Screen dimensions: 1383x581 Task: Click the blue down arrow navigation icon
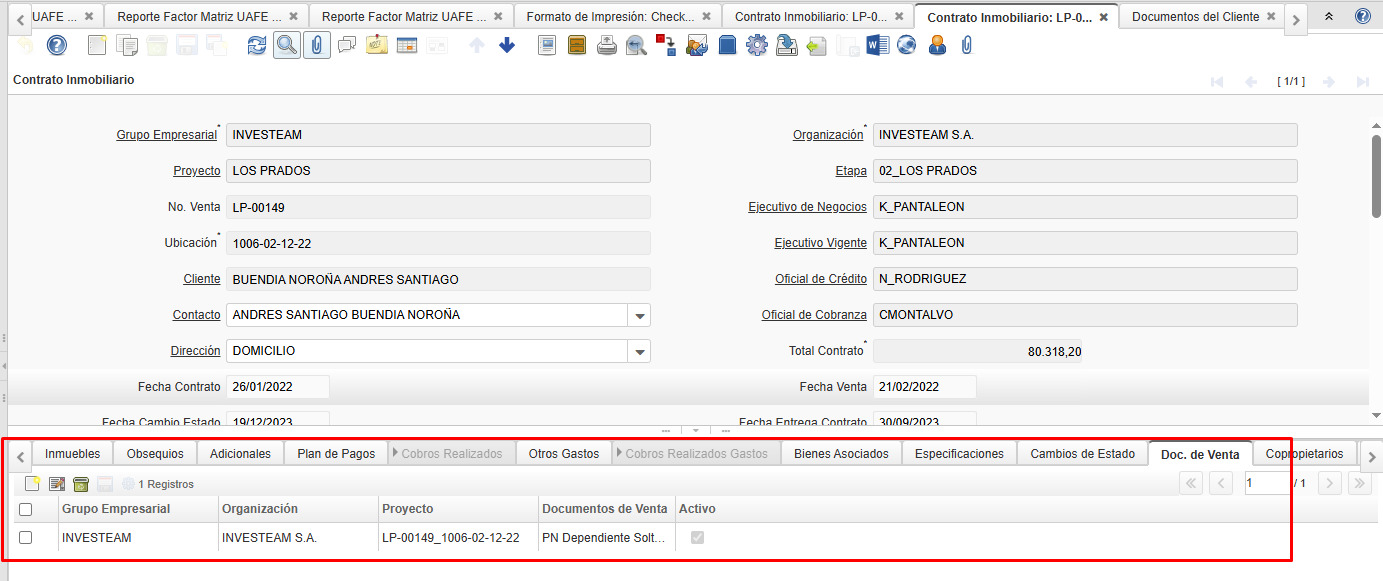[x=507, y=45]
